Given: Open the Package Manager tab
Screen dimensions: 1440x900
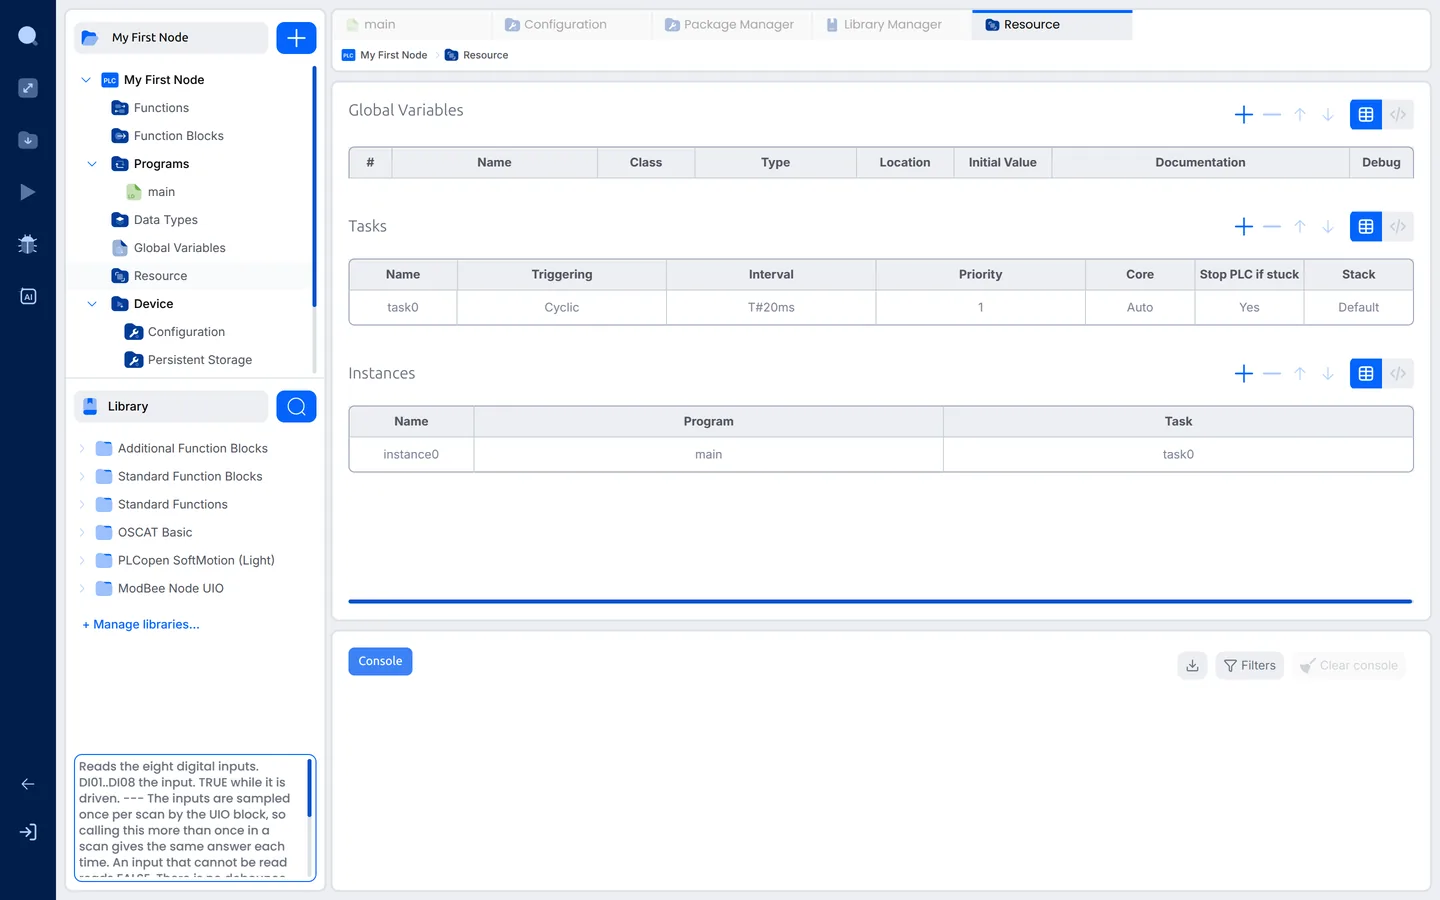Looking at the screenshot, I should (732, 25).
